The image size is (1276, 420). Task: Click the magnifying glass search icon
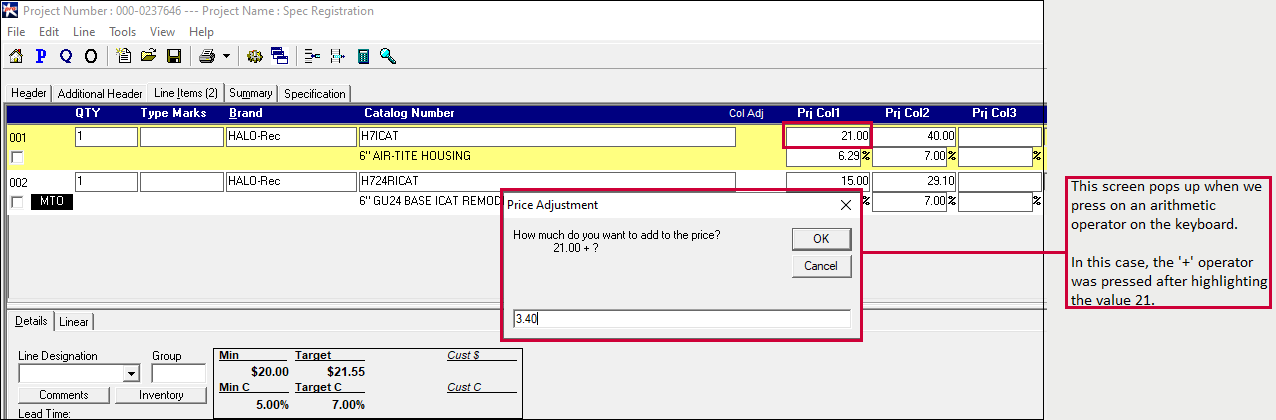click(x=388, y=56)
